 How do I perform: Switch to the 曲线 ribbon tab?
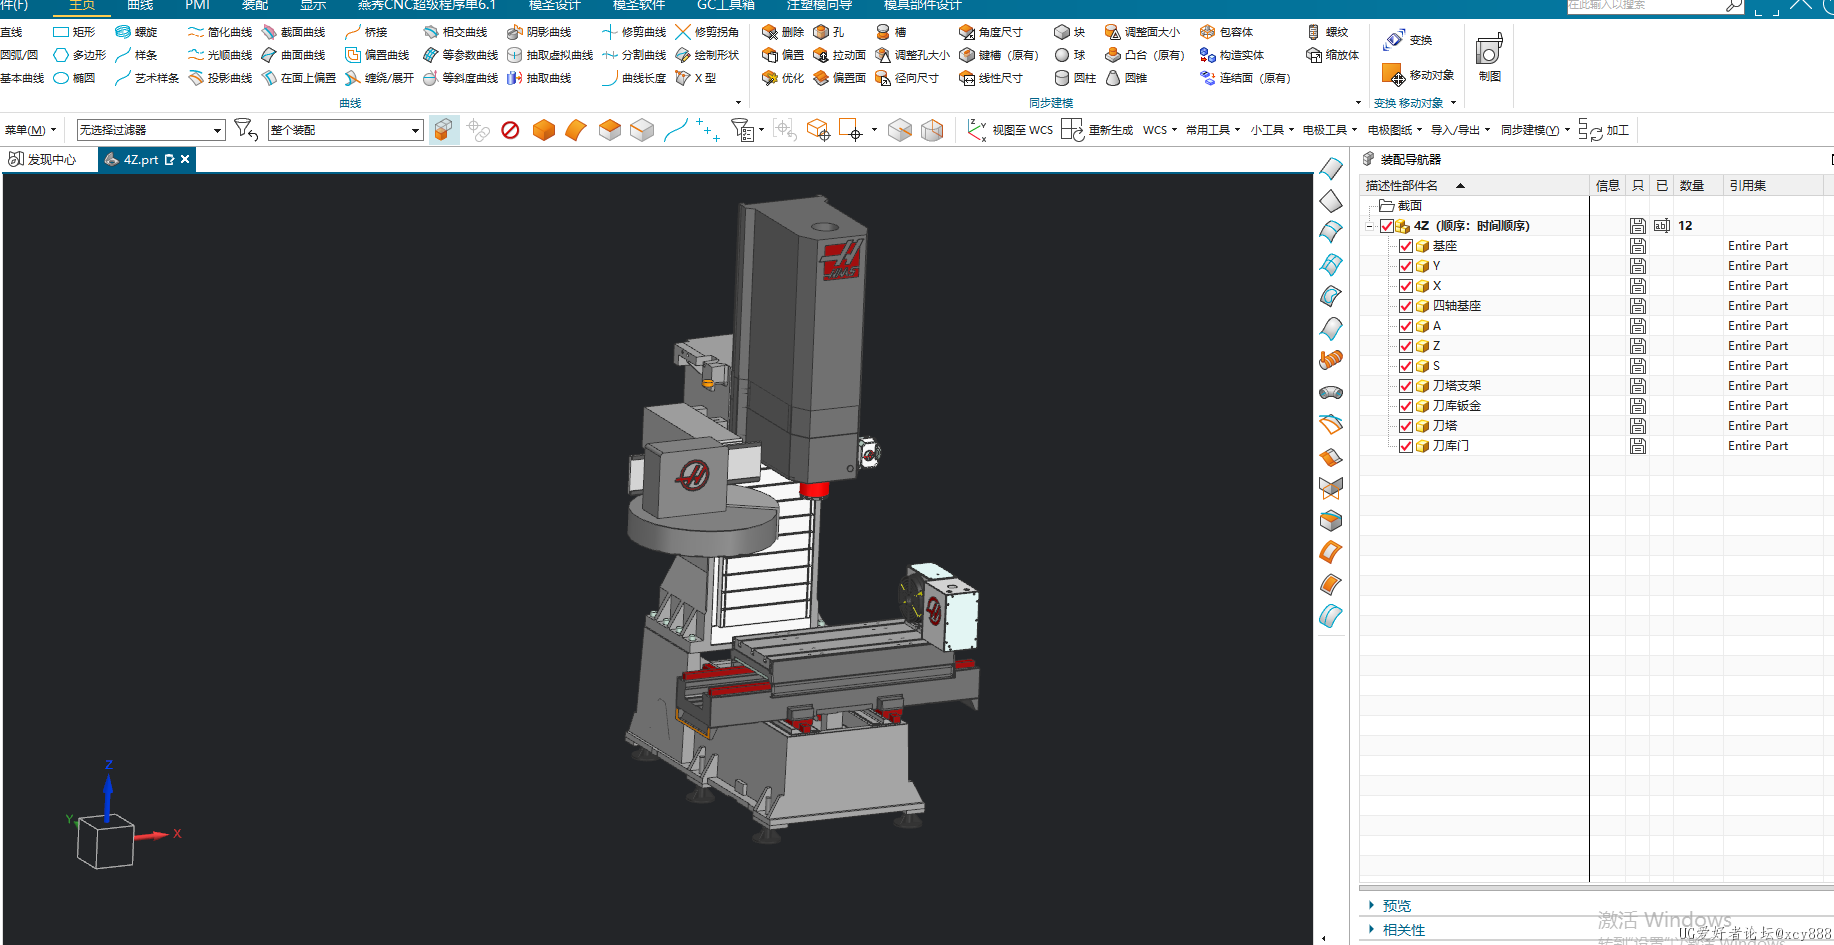[x=141, y=5]
